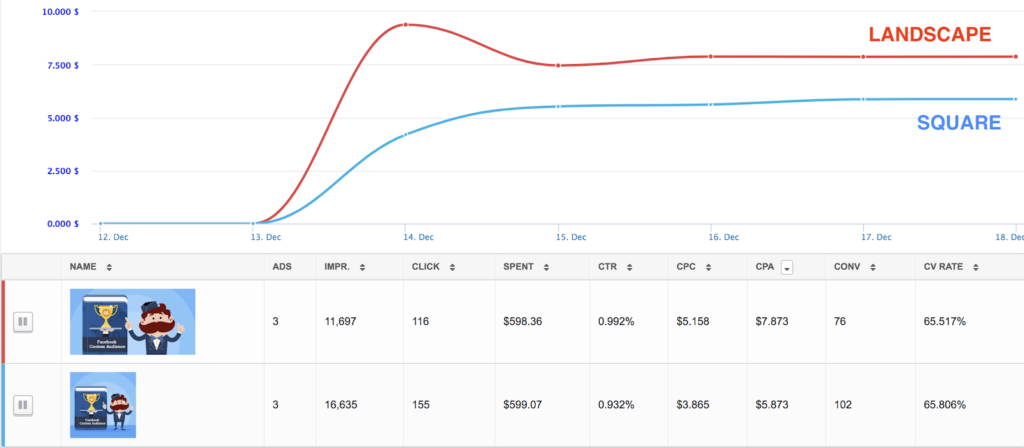1024x448 pixels.
Task: Sort by CPC column arrows
Action: (x=707, y=267)
